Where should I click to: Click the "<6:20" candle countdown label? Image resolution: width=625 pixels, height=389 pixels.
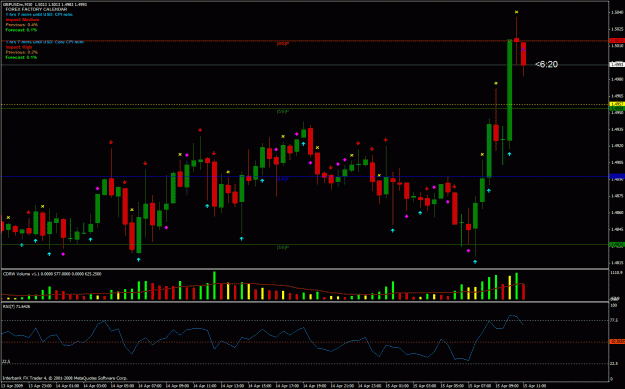point(546,64)
